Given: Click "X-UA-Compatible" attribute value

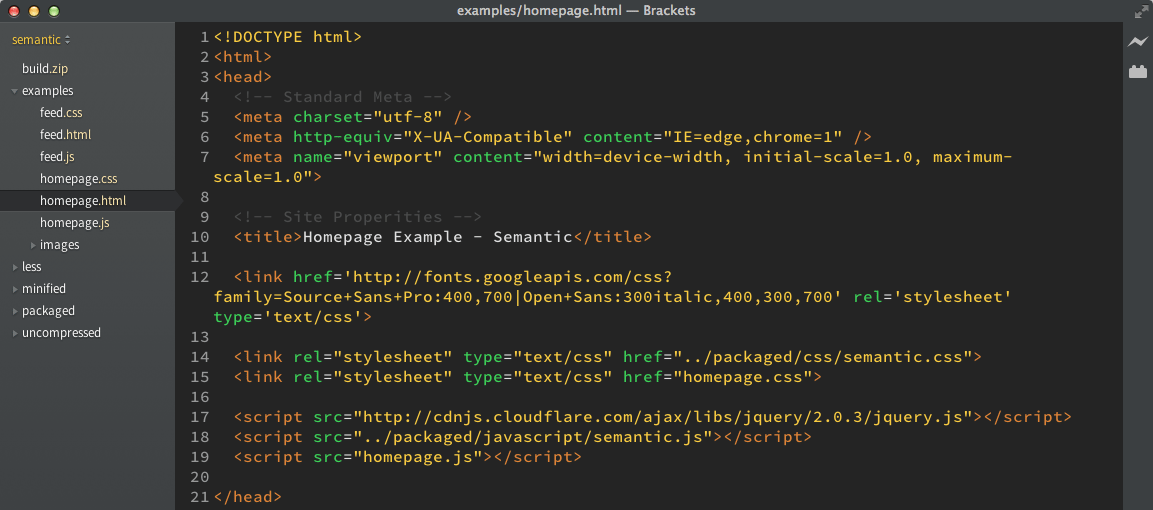Looking at the screenshot, I should pyautogui.click(x=487, y=137).
